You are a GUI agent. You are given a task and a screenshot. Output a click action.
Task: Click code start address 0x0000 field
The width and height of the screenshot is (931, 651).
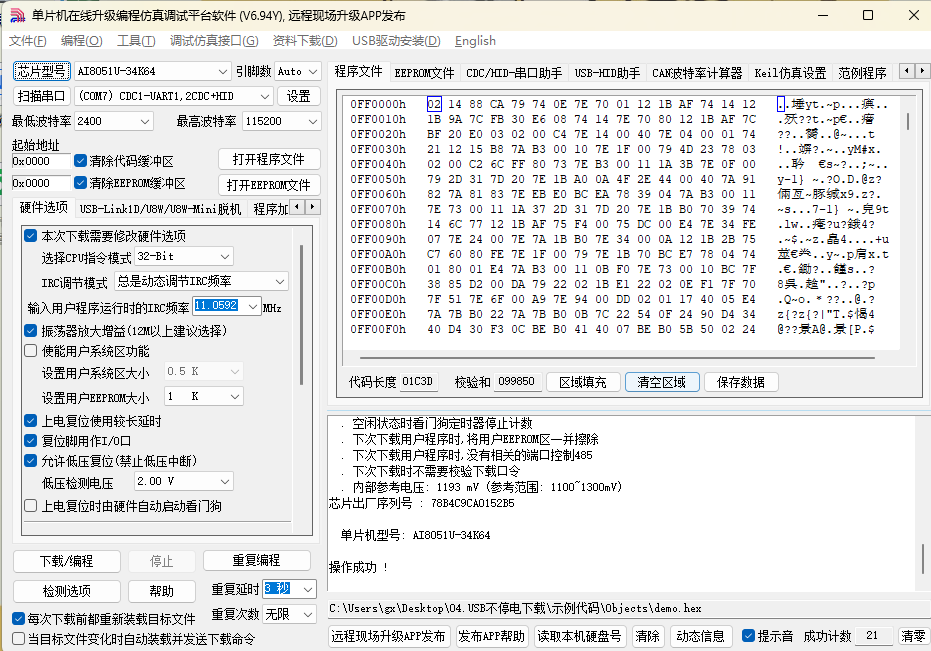[x=40, y=161]
